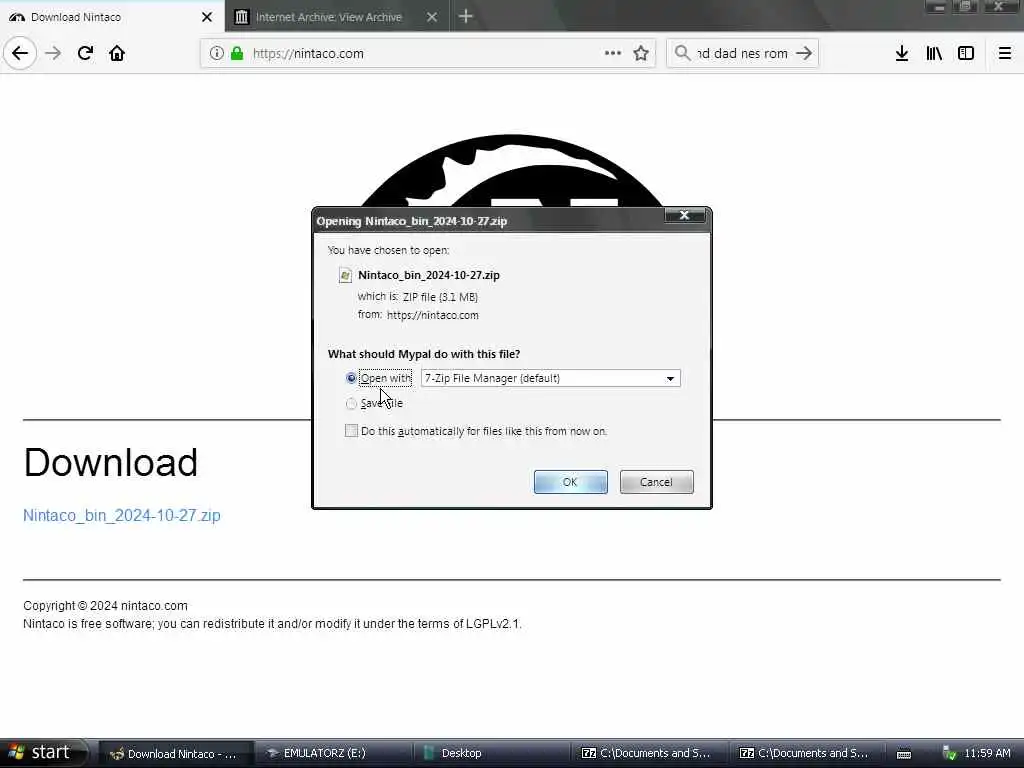Reload the current page

85,53
